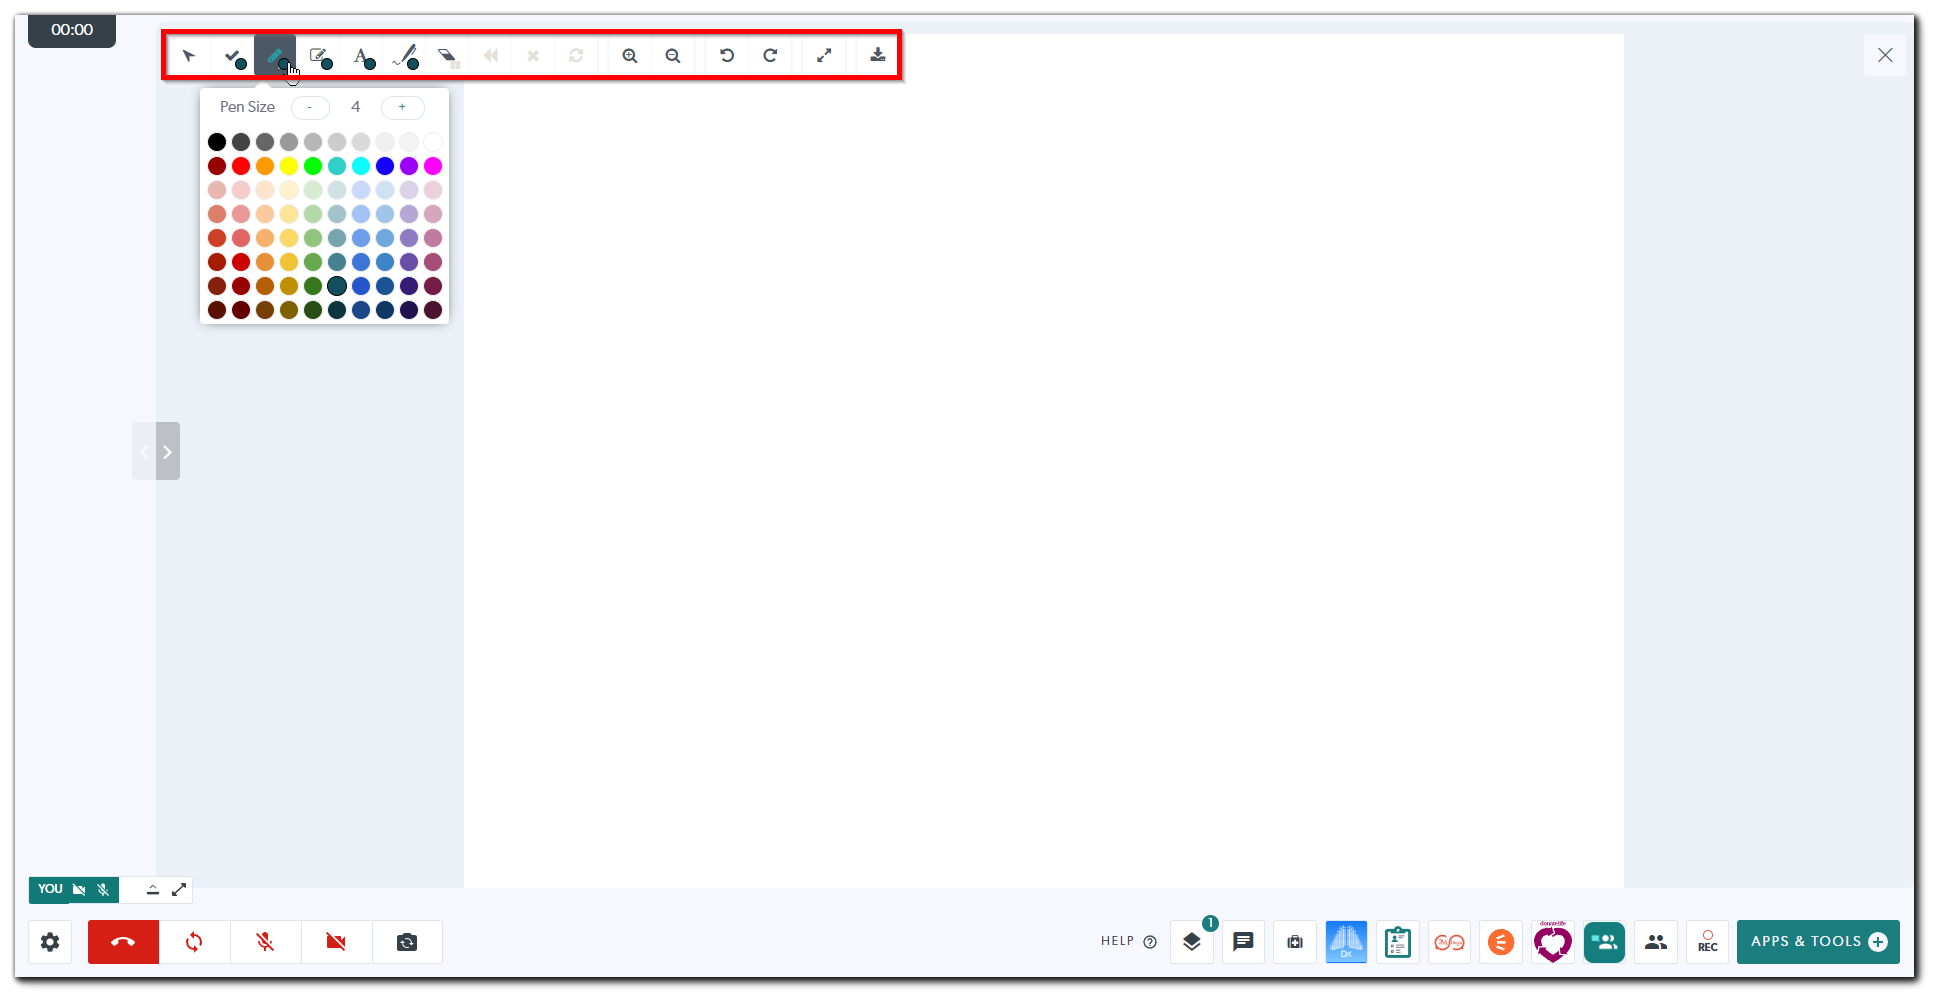Turn the camera back on
Image resolution: width=1941 pixels, height=1004 pixels.
(335, 941)
